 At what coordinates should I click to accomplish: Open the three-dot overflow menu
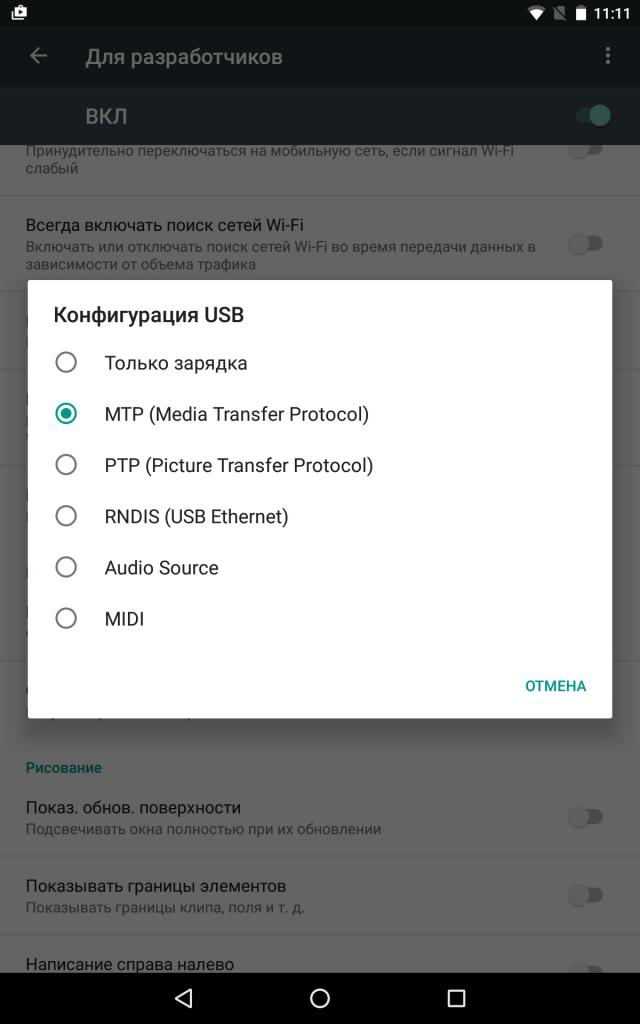[x=607, y=56]
